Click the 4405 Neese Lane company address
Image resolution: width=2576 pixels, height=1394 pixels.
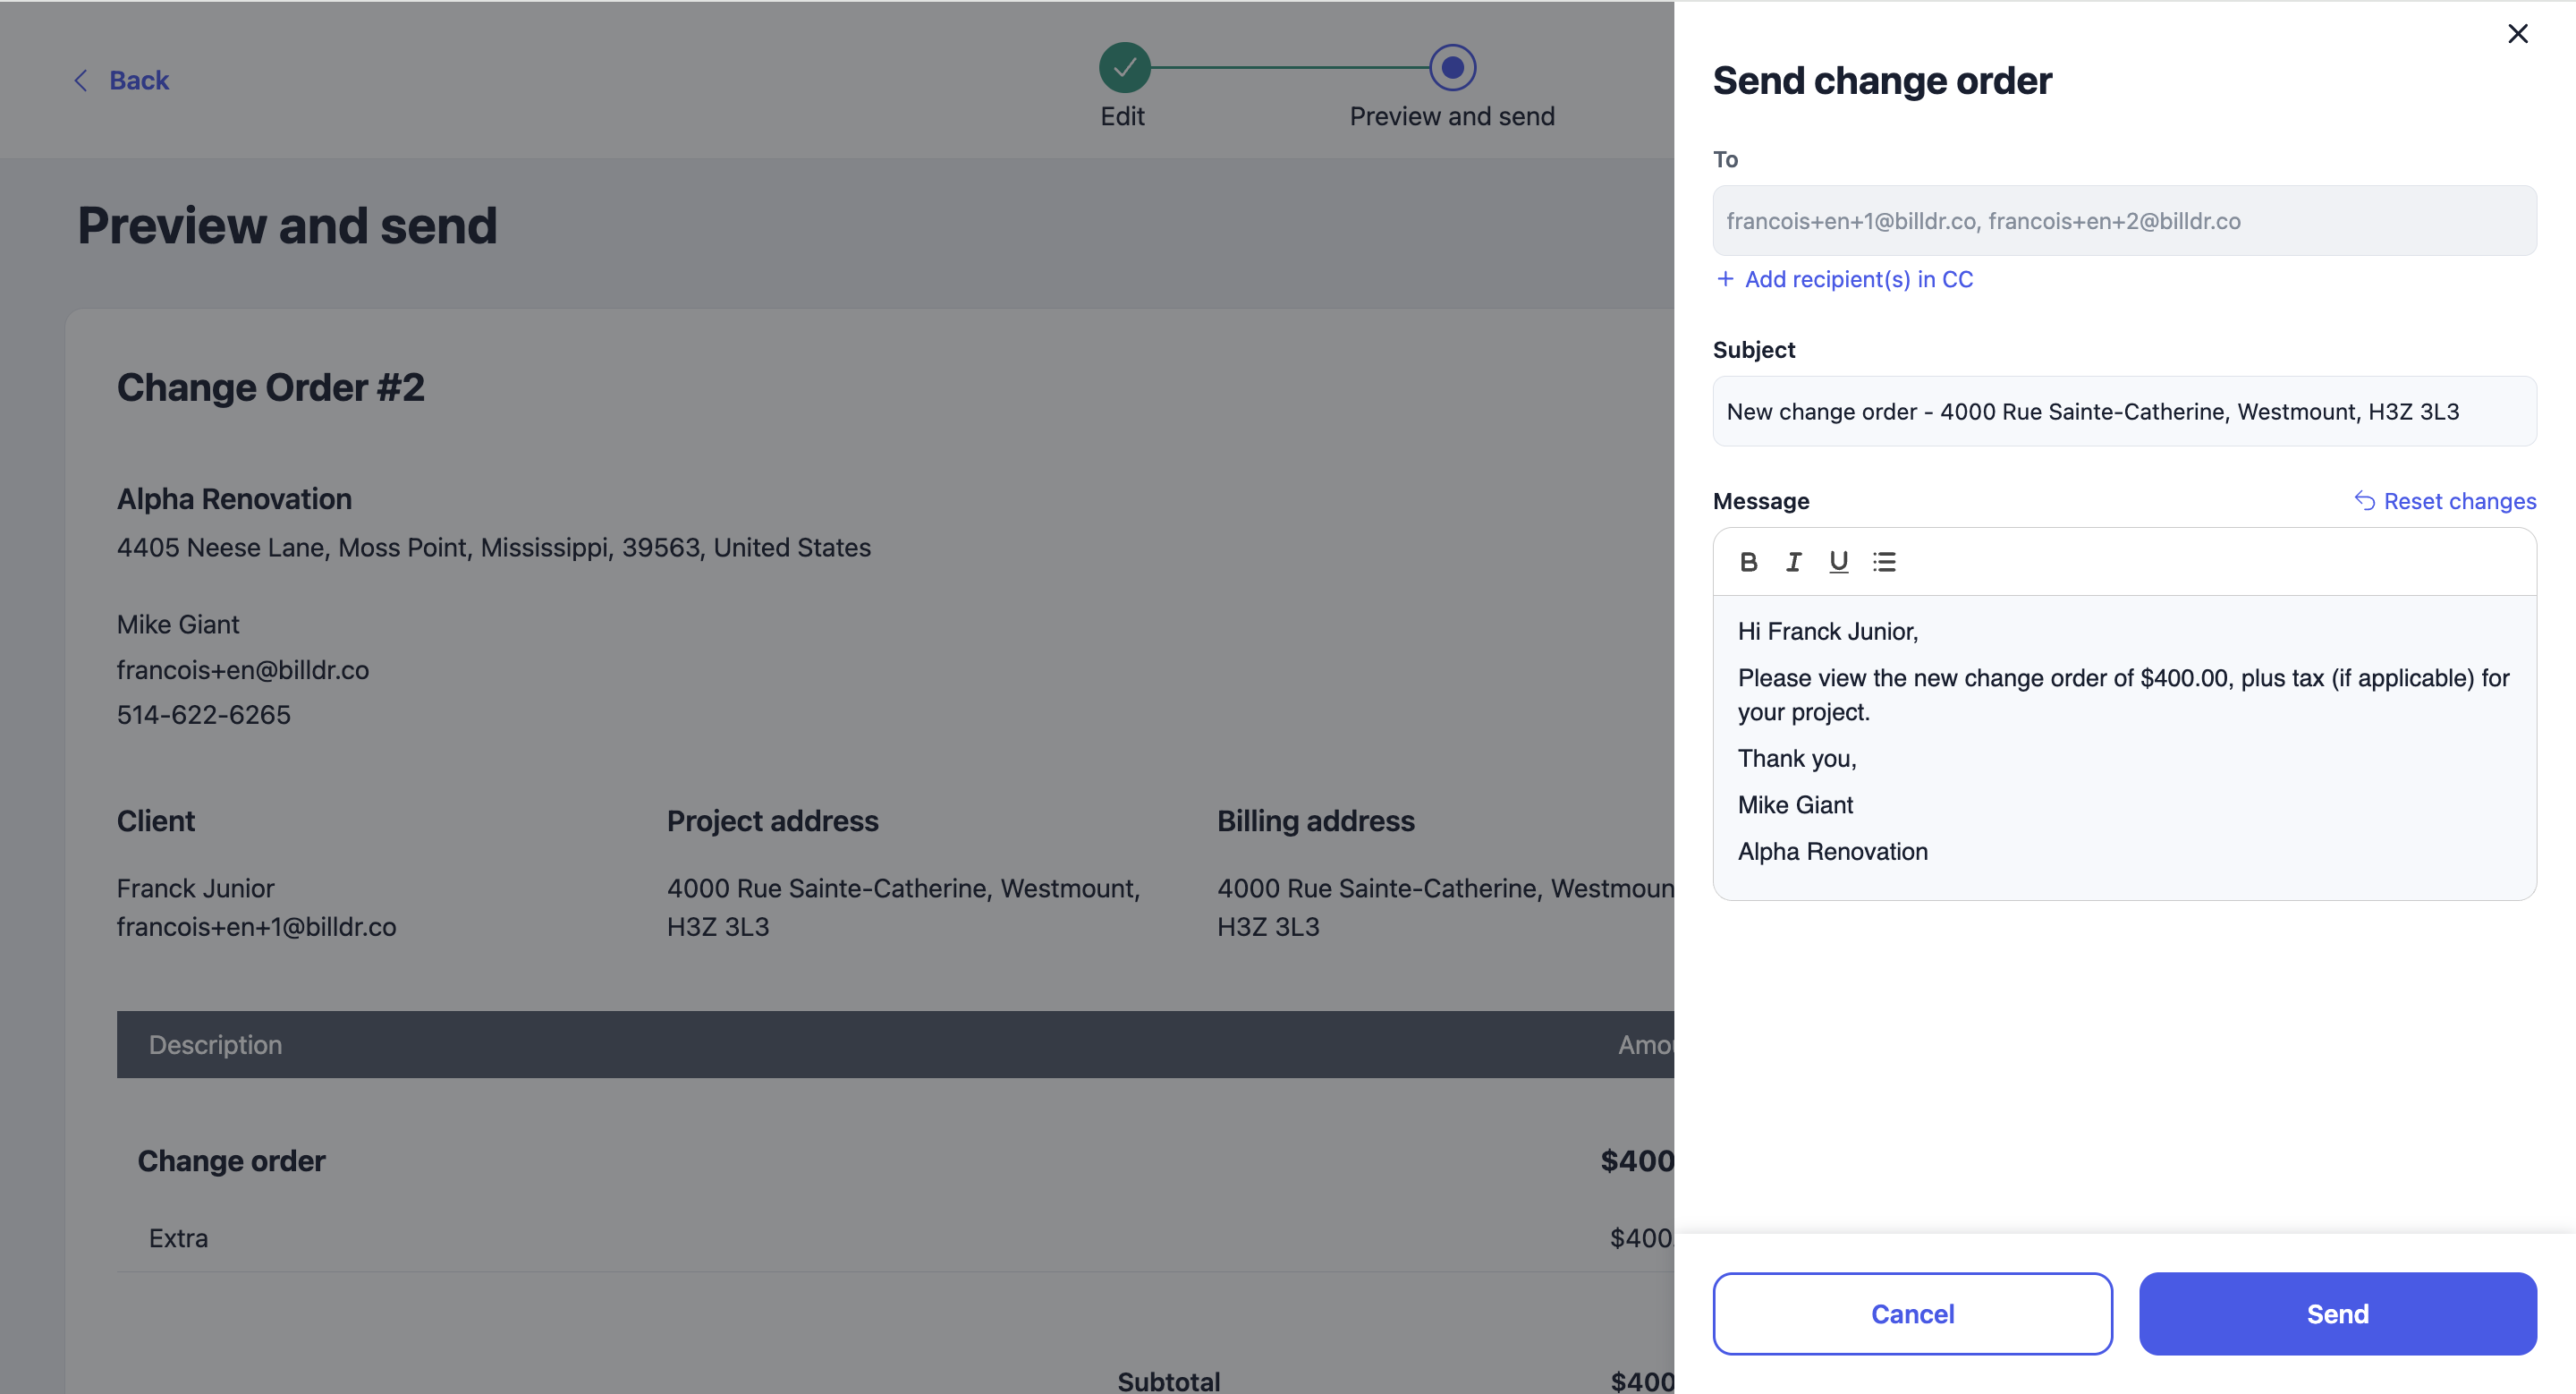click(x=494, y=548)
